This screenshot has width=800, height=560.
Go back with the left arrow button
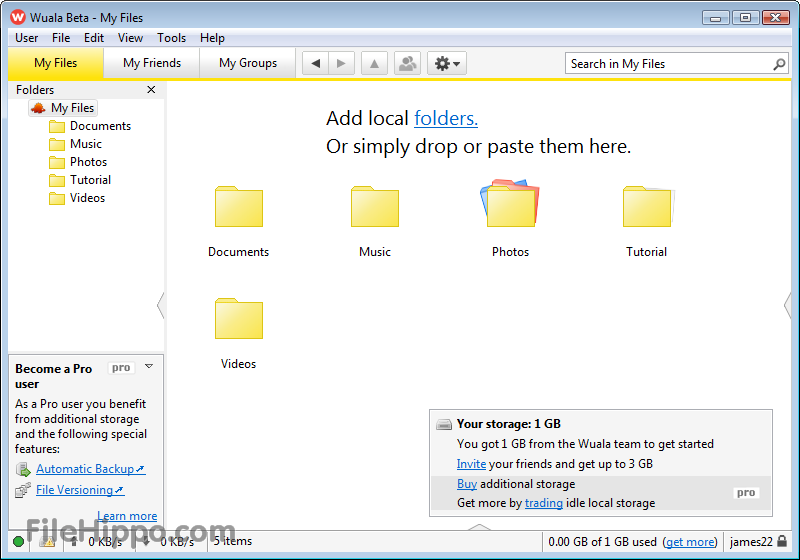(x=316, y=63)
